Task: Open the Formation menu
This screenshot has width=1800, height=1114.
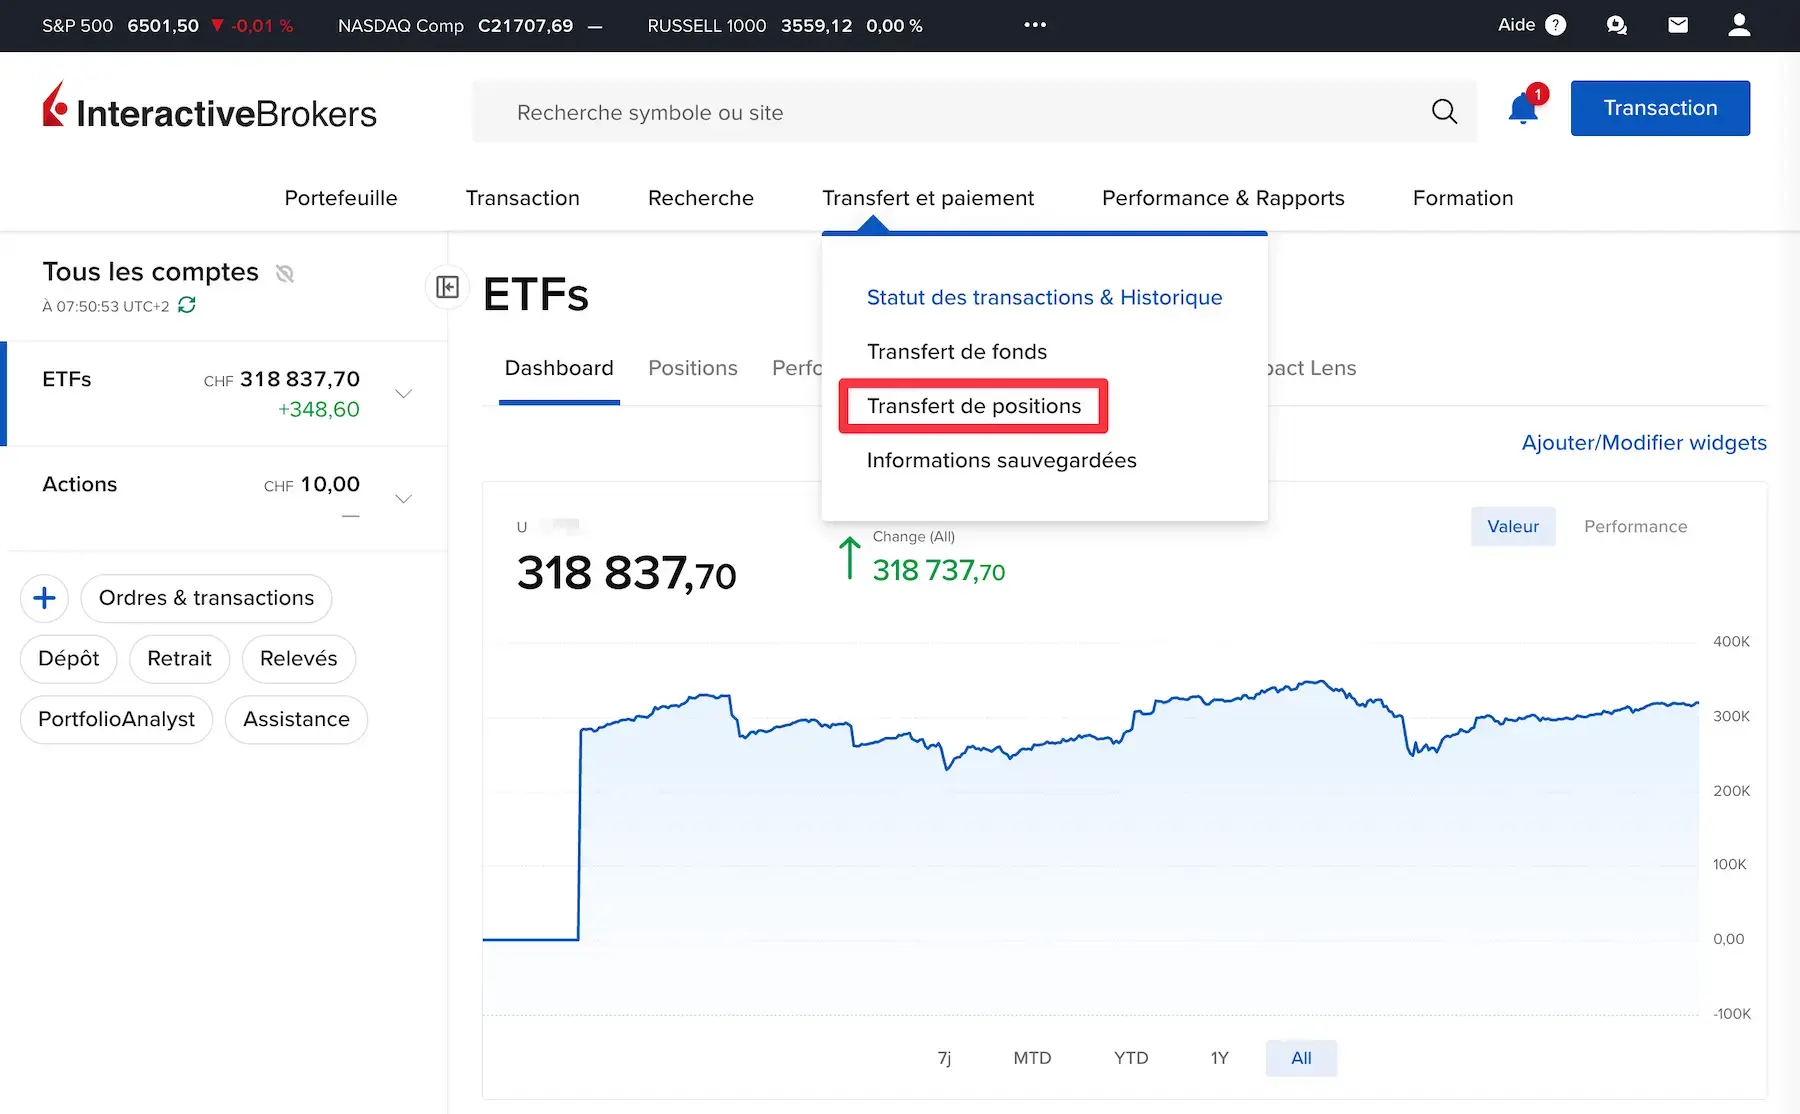Action: 1463,198
